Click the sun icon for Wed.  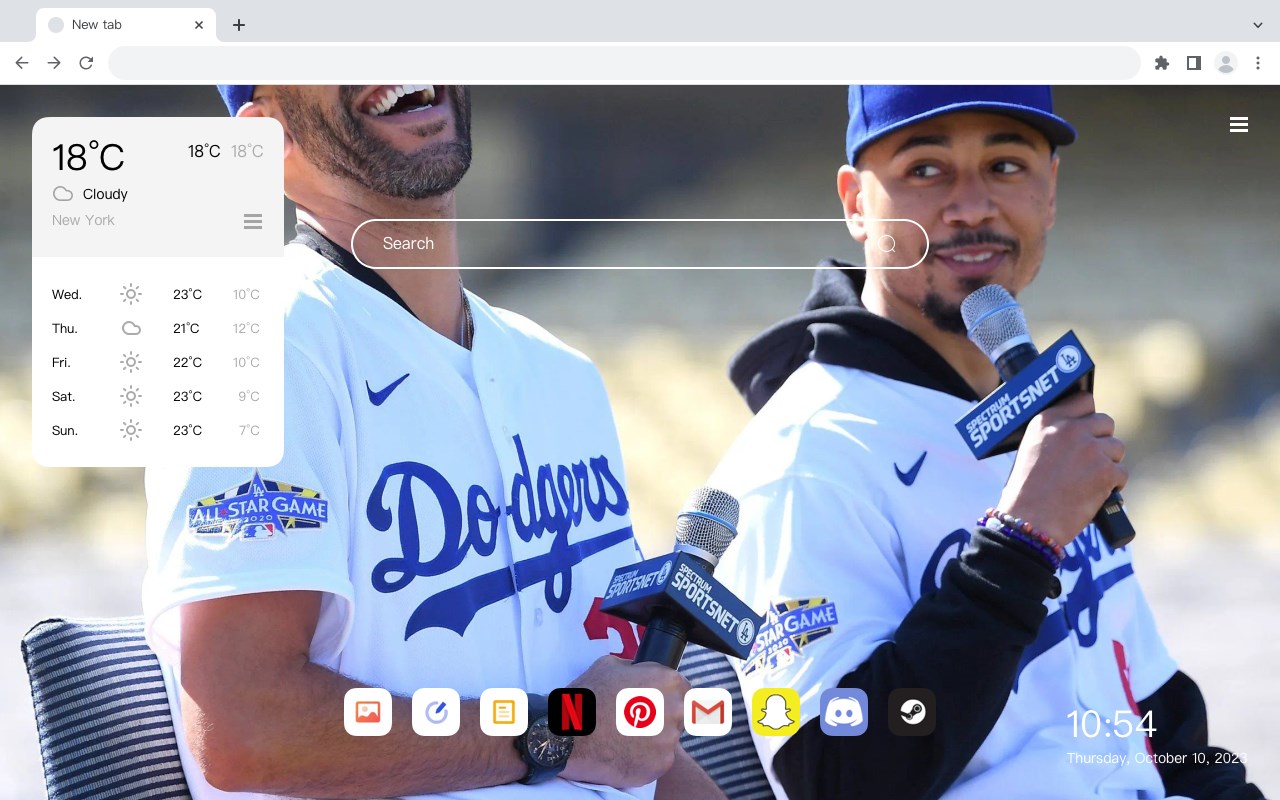(x=131, y=294)
